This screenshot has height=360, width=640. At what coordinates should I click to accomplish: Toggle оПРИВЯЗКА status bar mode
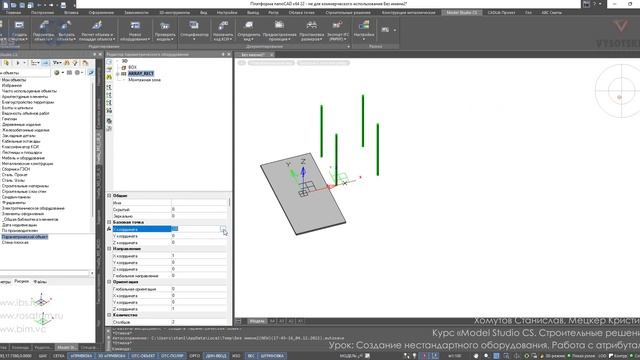pos(81,356)
